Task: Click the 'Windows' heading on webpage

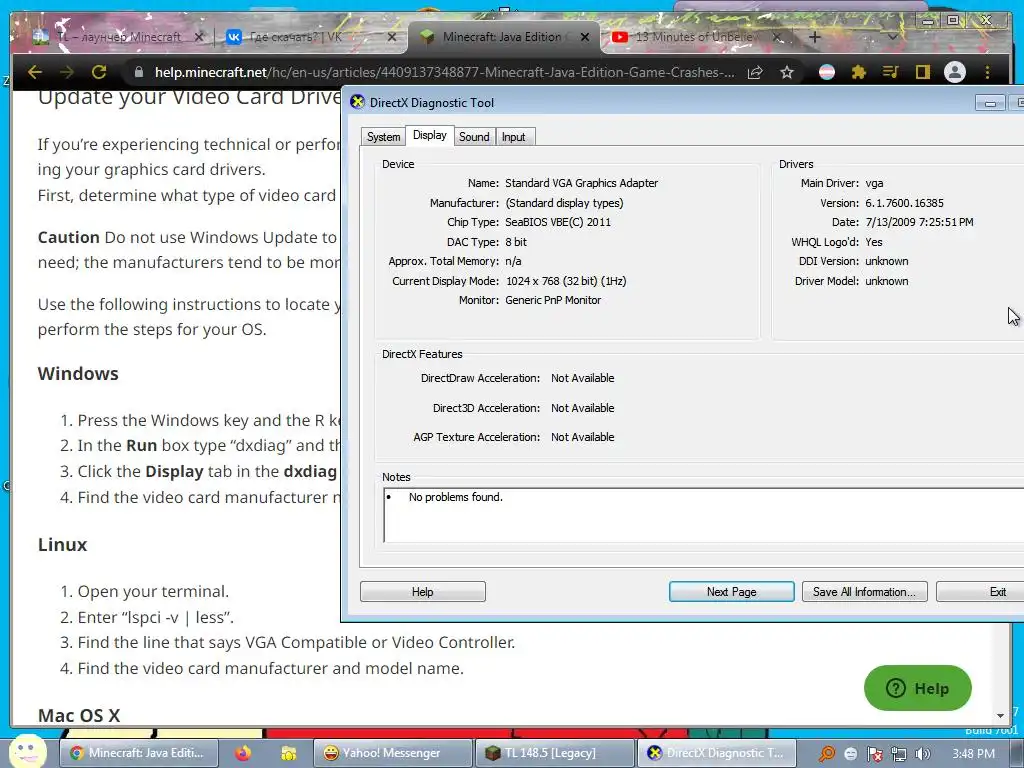Action: 78,374
